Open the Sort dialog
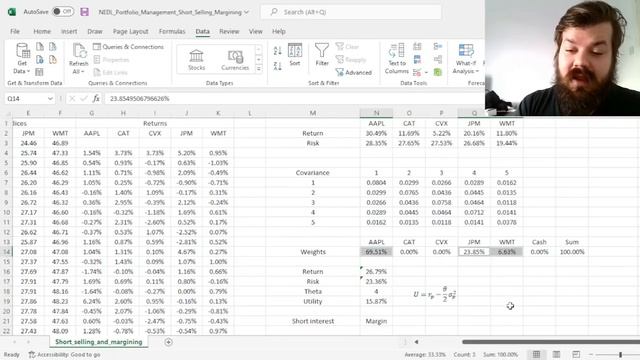 (x=295, y=55)
